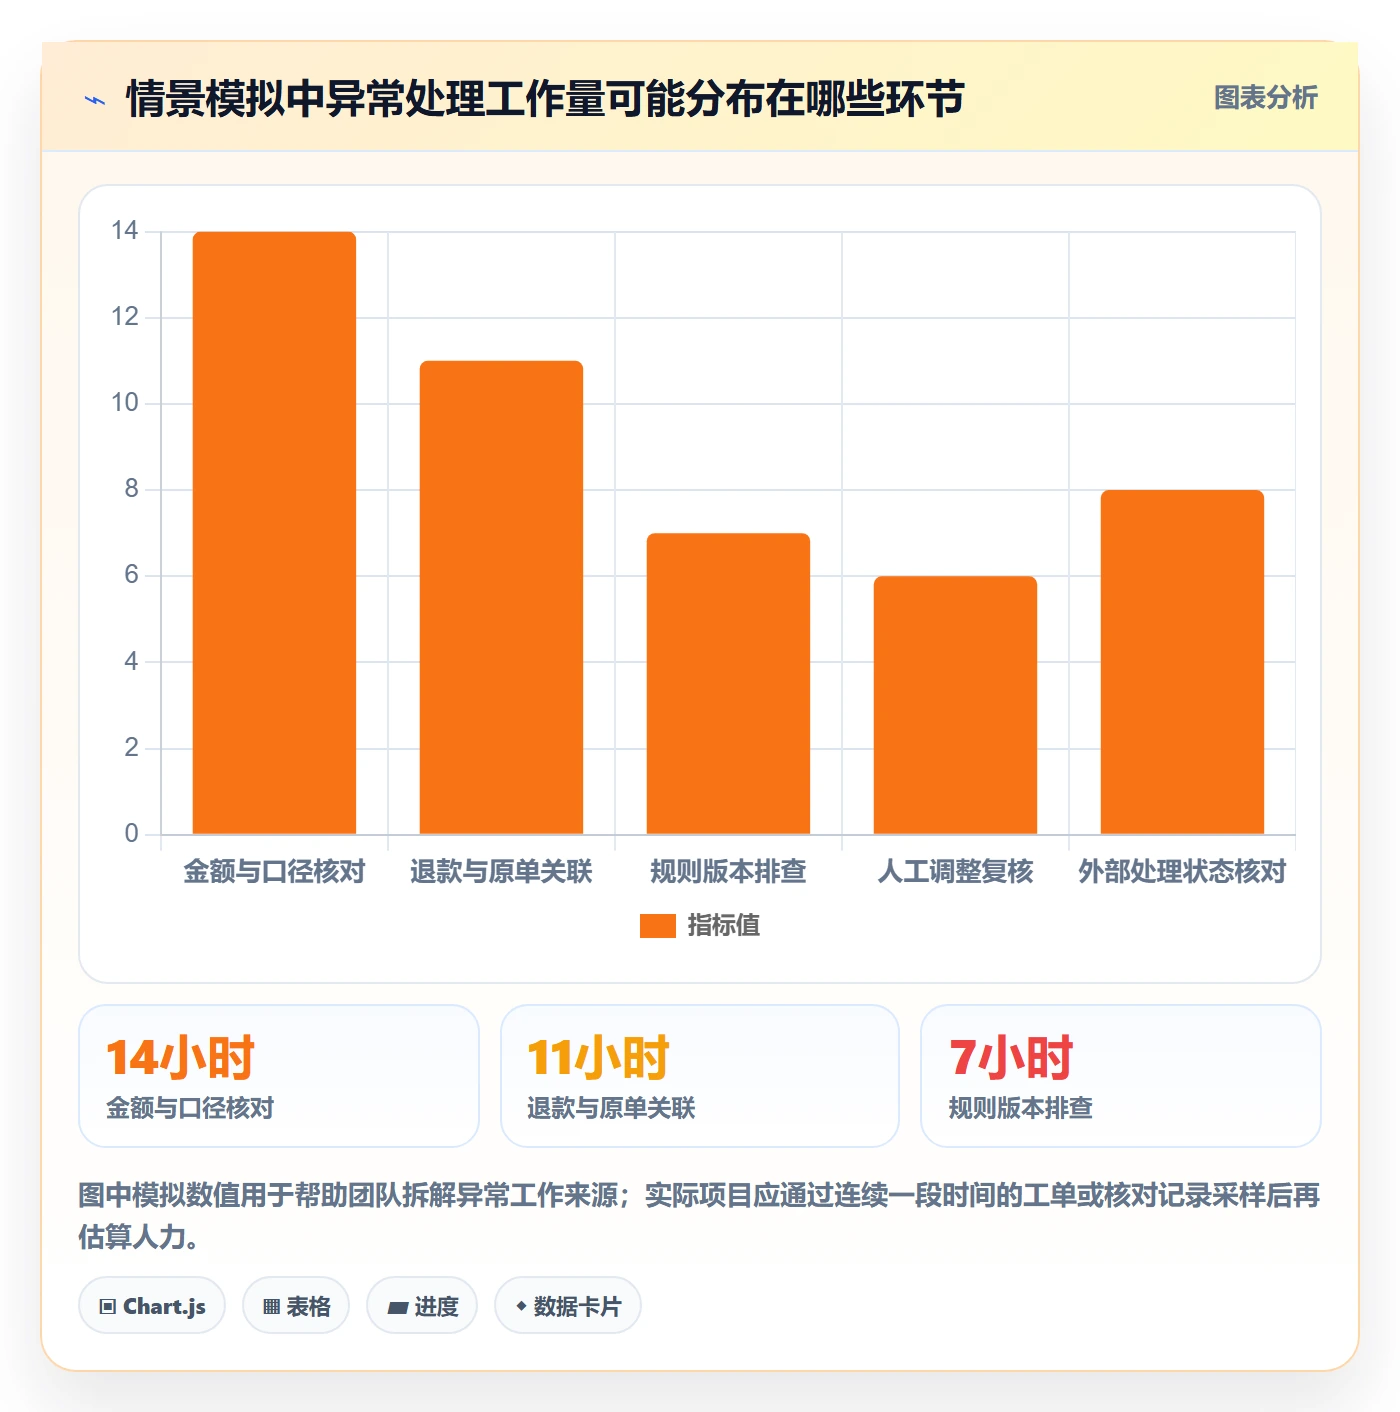
Task: Toggle the 指标值 legend color swatch
Action: tap(658, 926)
